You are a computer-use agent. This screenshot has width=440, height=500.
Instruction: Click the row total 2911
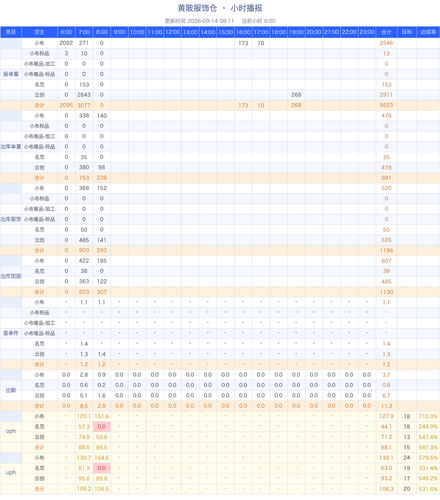pos(386,95)
